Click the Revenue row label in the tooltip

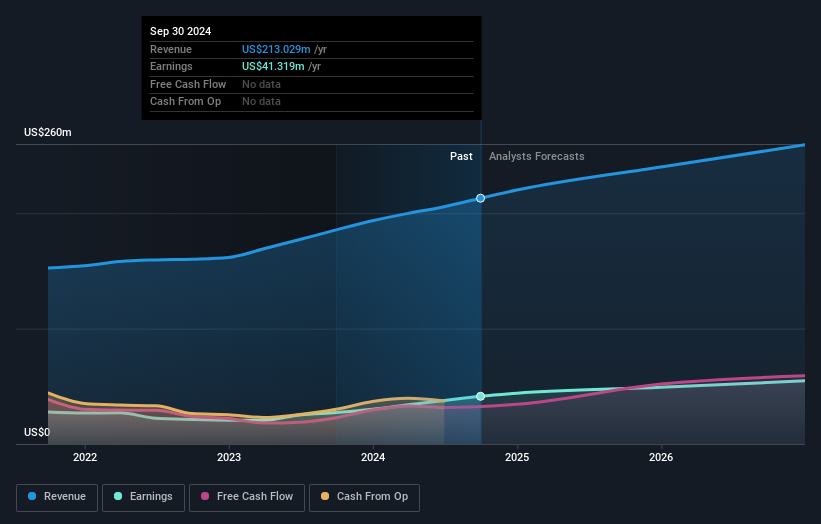171,49
